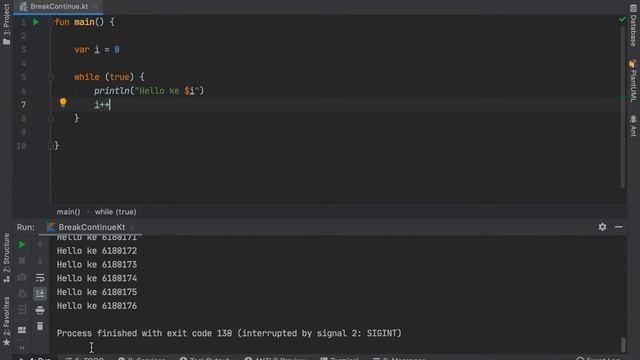Dump threads with the camera icon
The height and width of the screenshot is (360, 640).
point(22,278)
